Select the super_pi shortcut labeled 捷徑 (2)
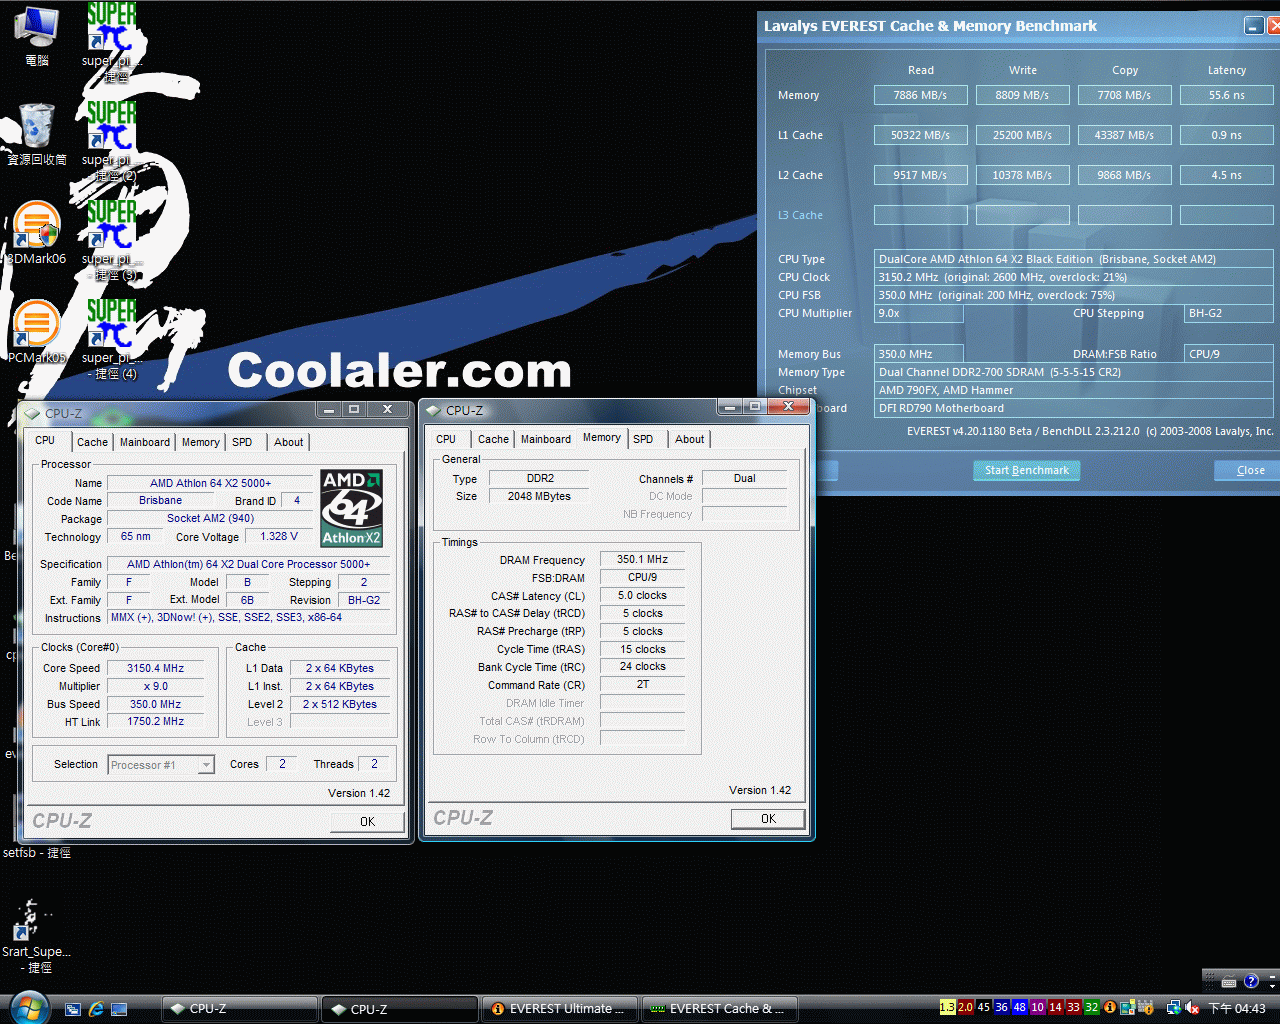1280x1024 pixels. [111, 140]
